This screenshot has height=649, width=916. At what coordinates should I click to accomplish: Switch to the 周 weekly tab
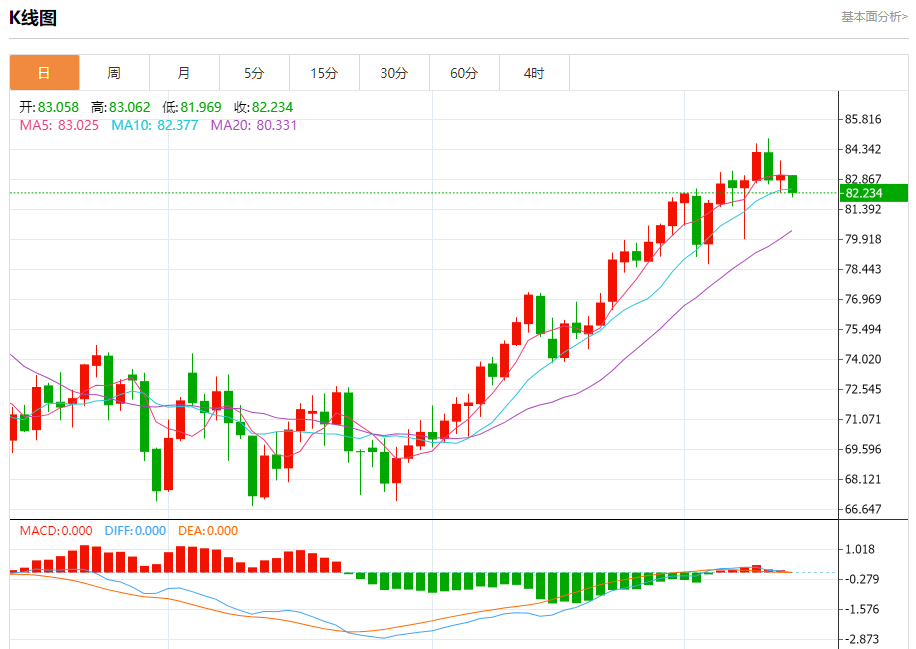tap(114, 73)
